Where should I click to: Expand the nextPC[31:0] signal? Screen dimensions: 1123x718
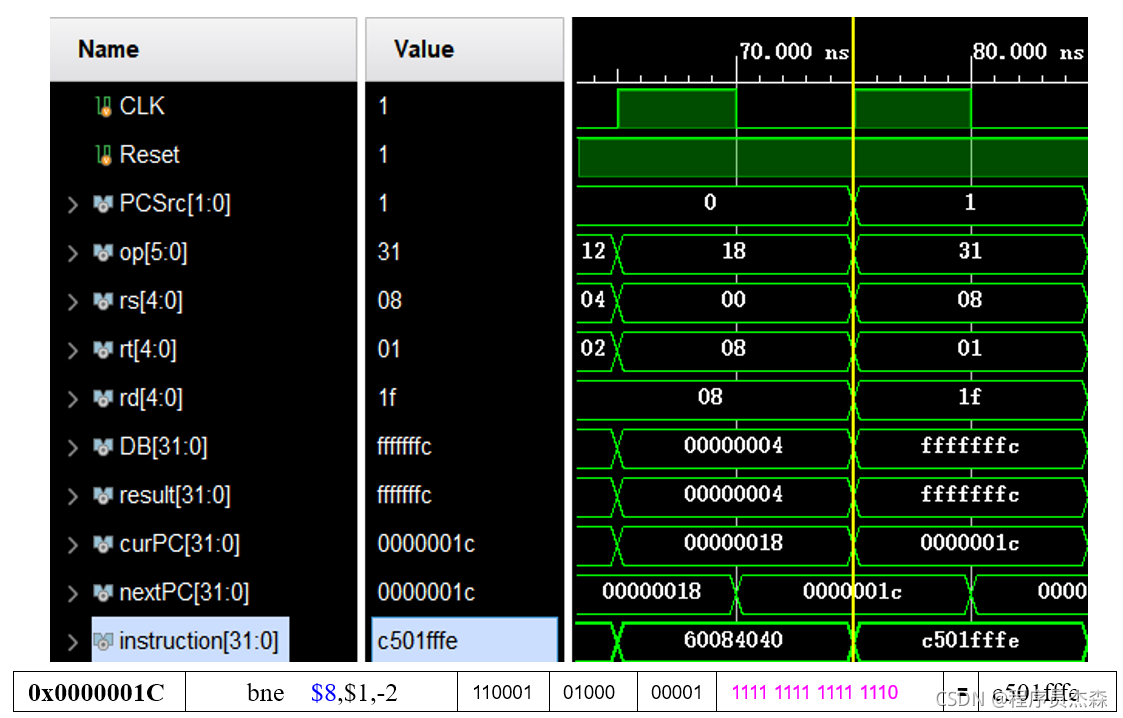(x=72, y=593)
